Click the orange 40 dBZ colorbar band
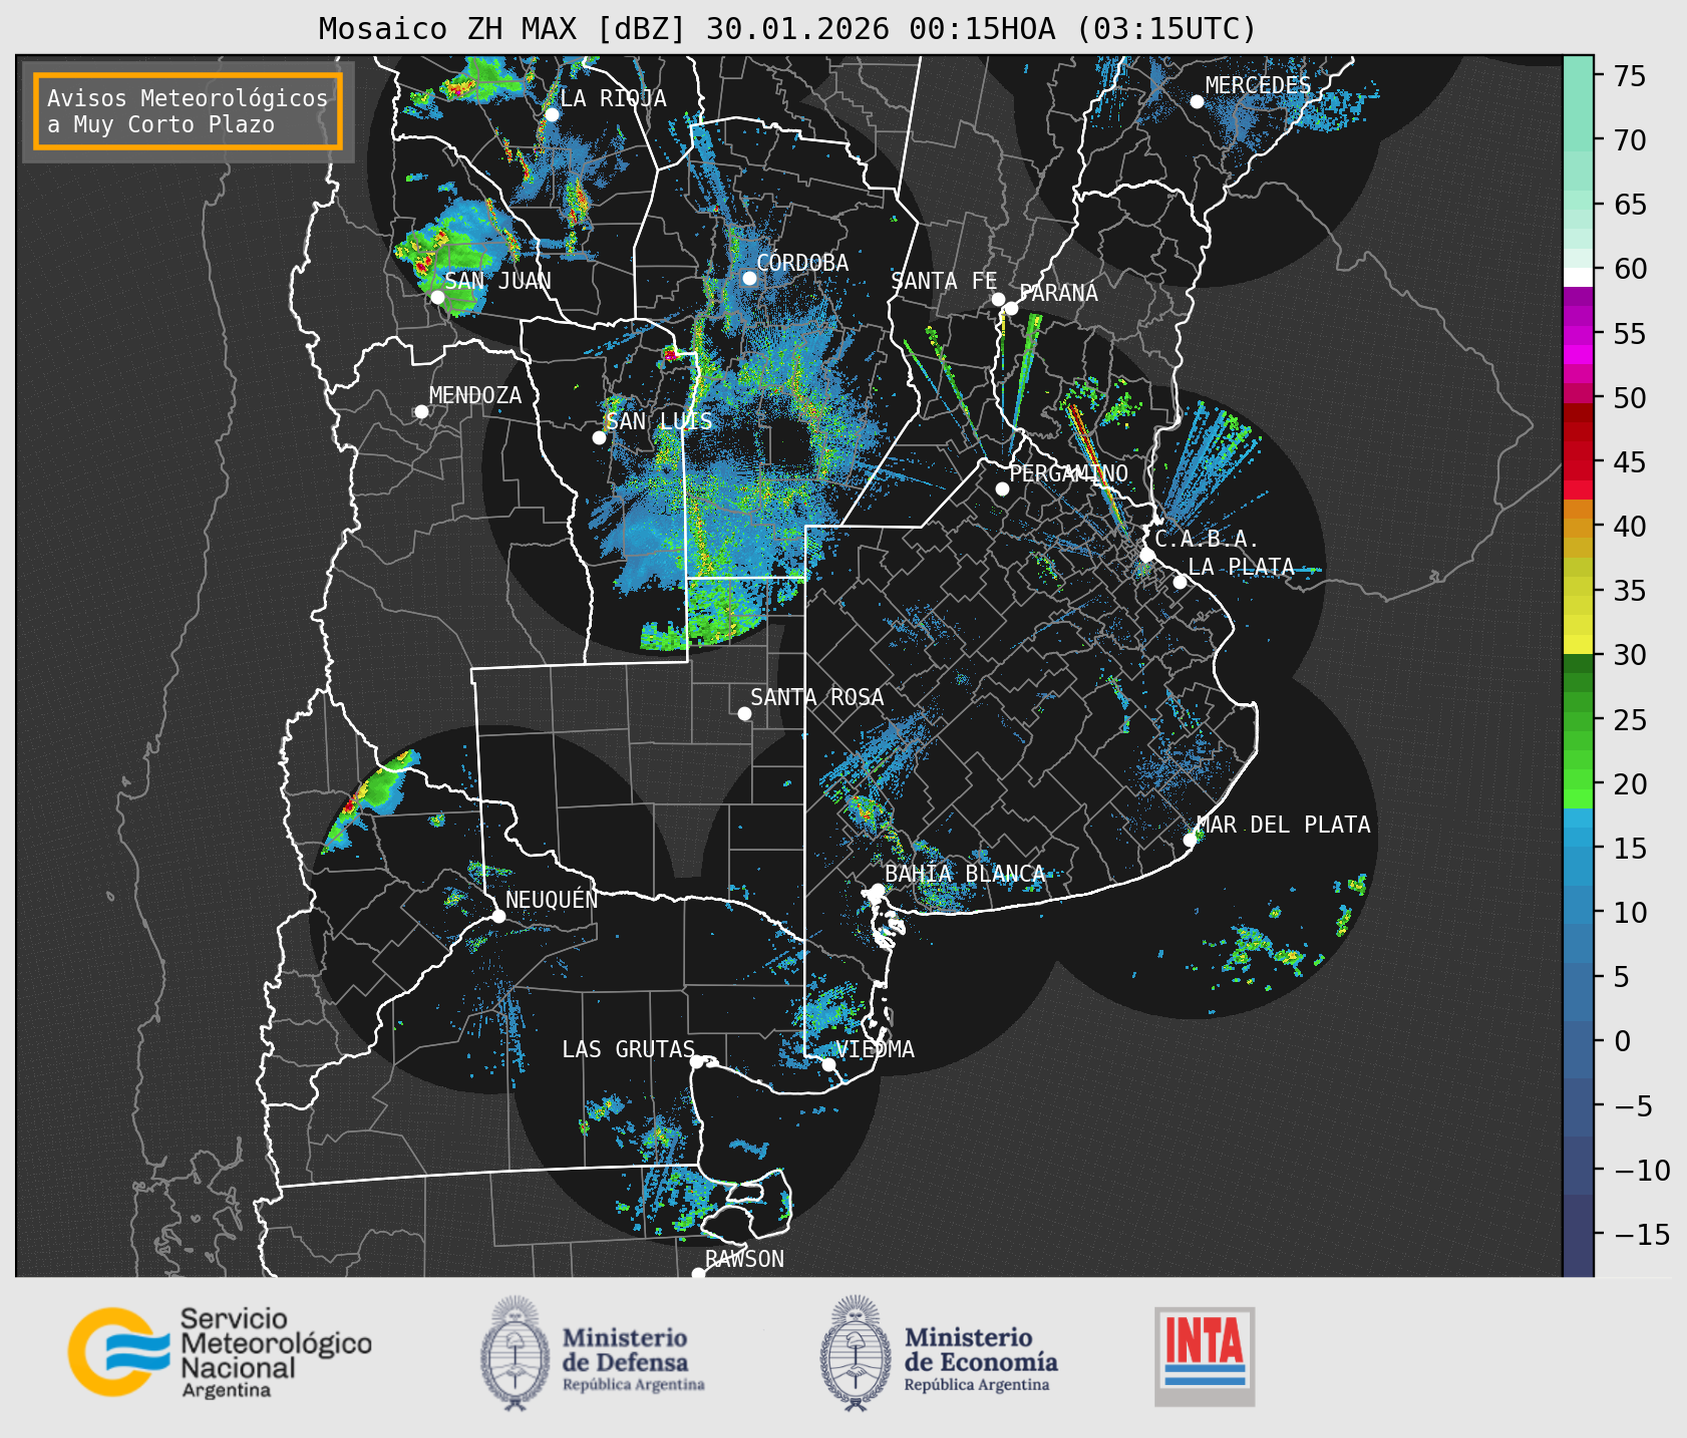The height and width of the screenshot is (1438, 1687). coord(1577,527)
